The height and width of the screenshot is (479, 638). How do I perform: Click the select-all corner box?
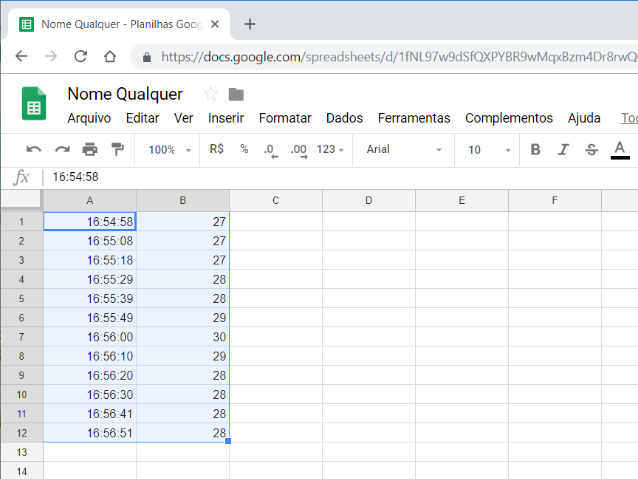click(21, 200)
